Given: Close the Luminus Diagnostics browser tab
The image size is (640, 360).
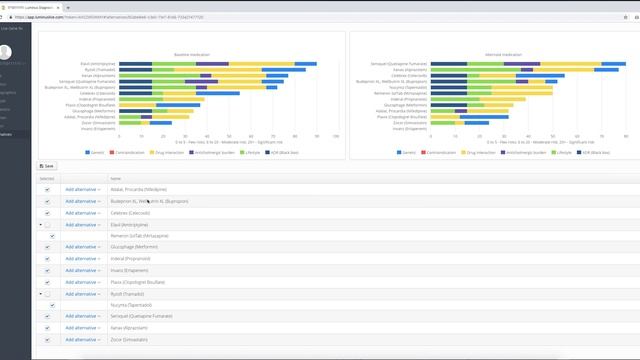Looking at the screenshot, I should click(x=58, y=7).
